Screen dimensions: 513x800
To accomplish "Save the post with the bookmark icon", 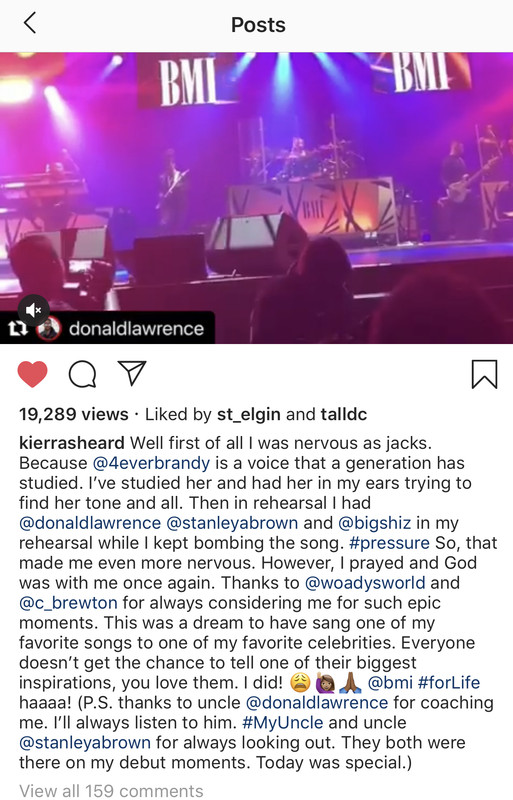I will (484, 374).
